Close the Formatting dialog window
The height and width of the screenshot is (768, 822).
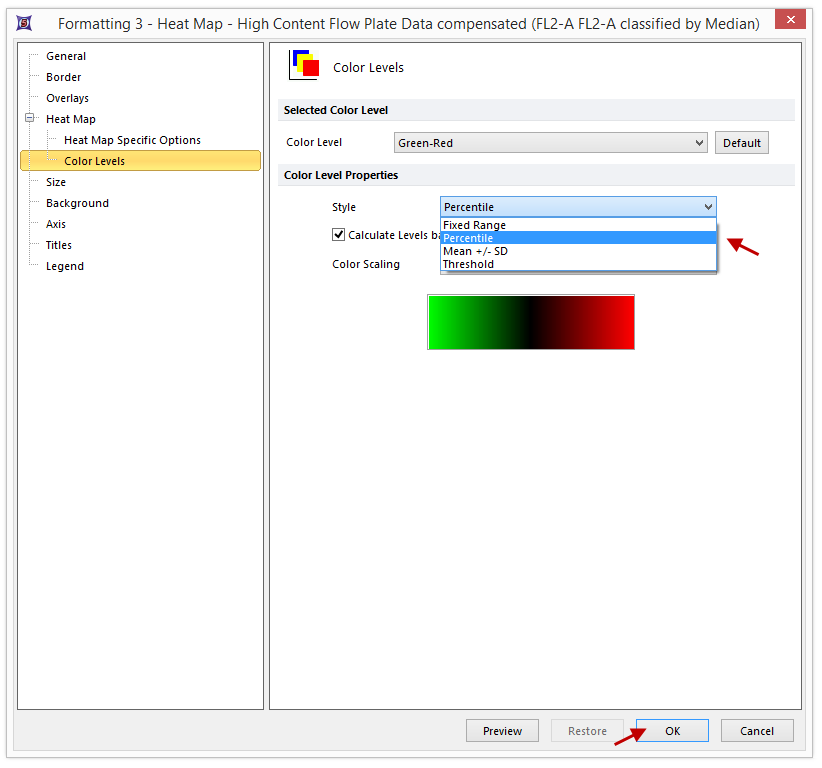pyautogui.click(x=791, y=21)
